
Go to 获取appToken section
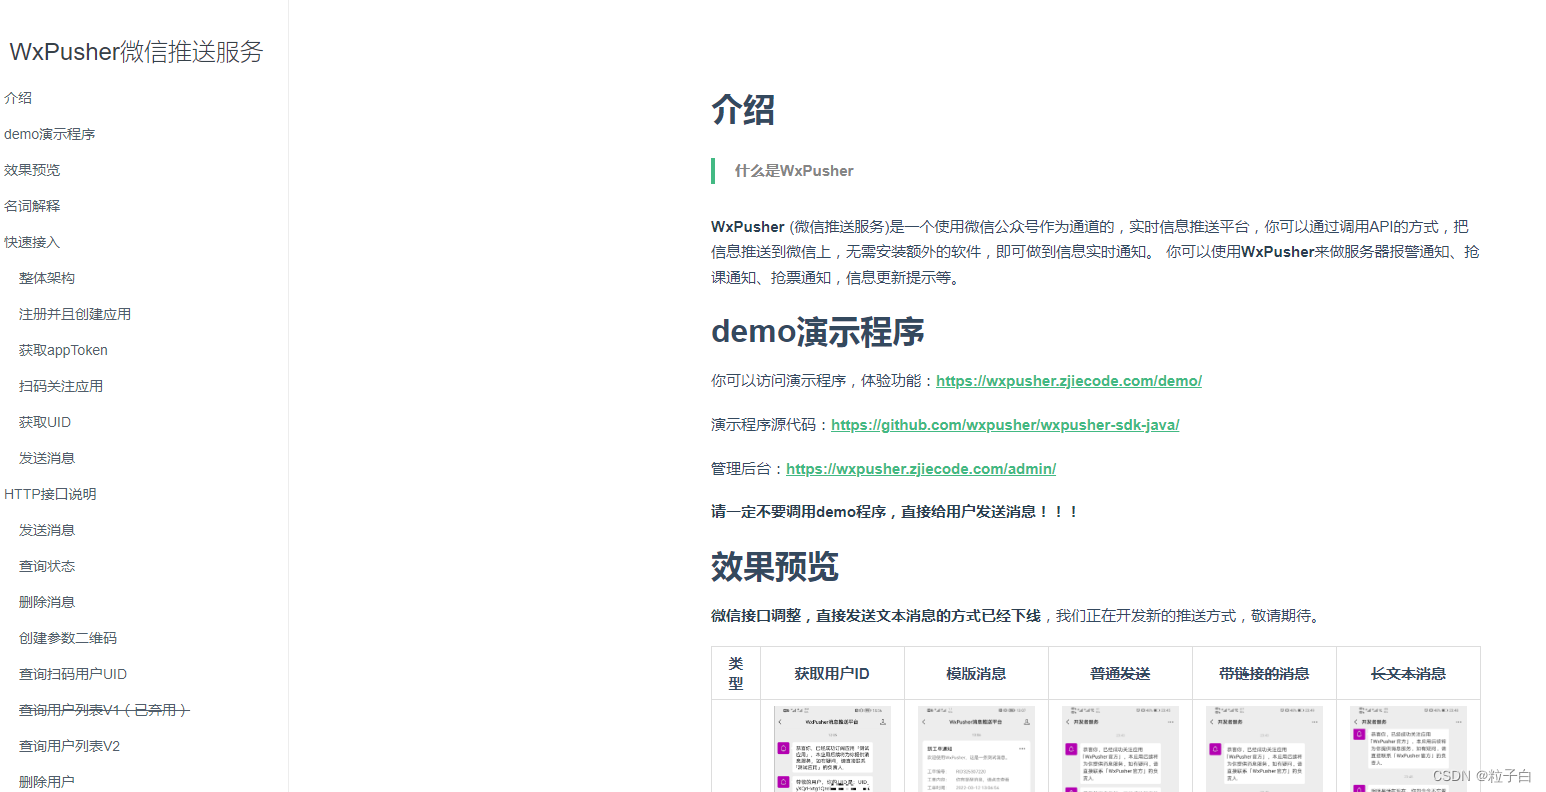coord(63,350)
